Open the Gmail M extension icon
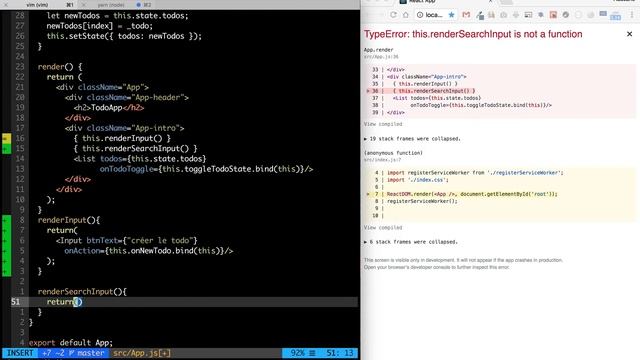640x360 pixels. (466, 15)
